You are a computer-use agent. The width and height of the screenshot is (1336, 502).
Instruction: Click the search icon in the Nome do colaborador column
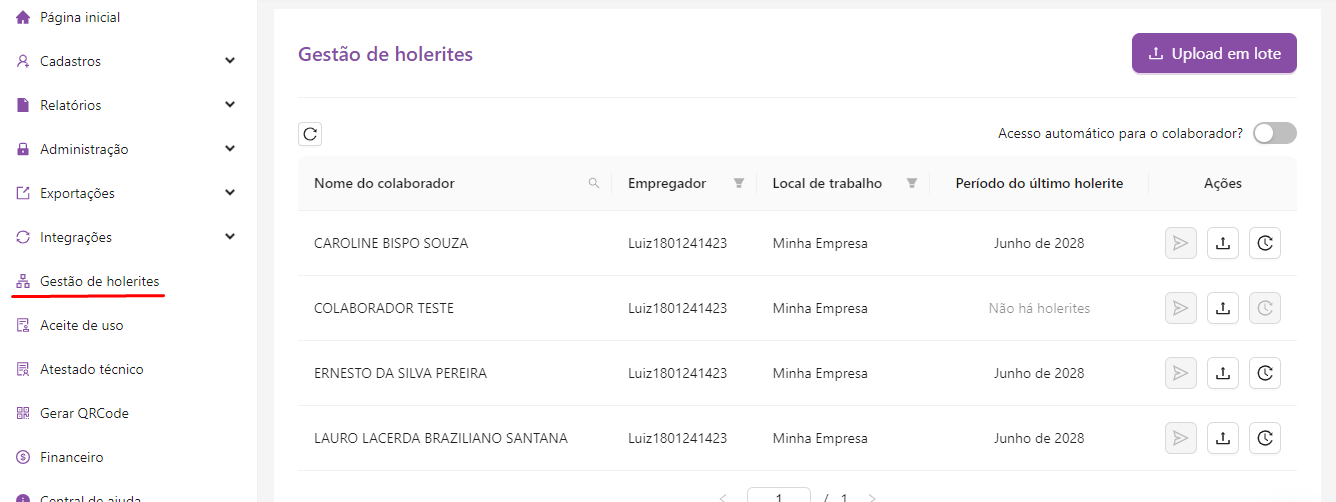tap(594, 183)
